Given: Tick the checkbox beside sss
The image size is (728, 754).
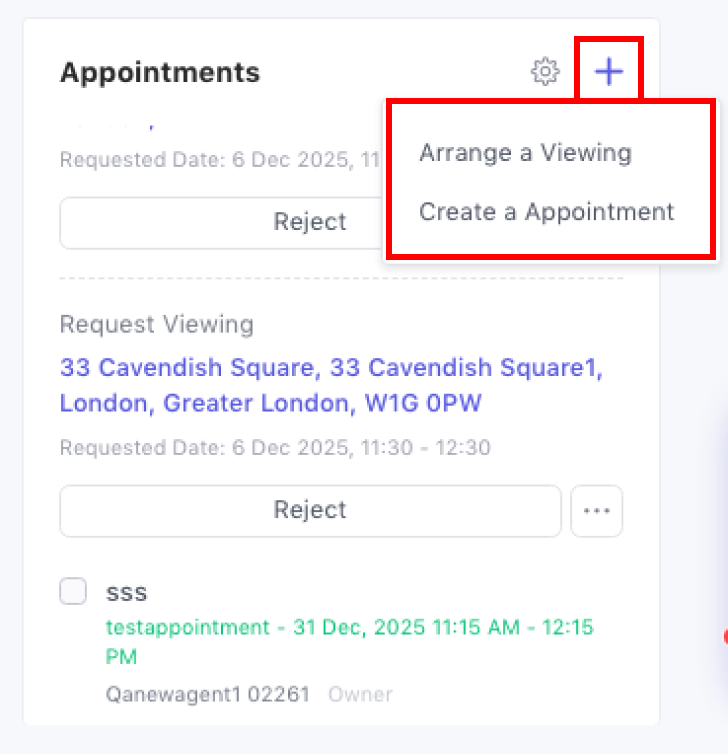Looking at the screenshot, I should pos(73,592).
